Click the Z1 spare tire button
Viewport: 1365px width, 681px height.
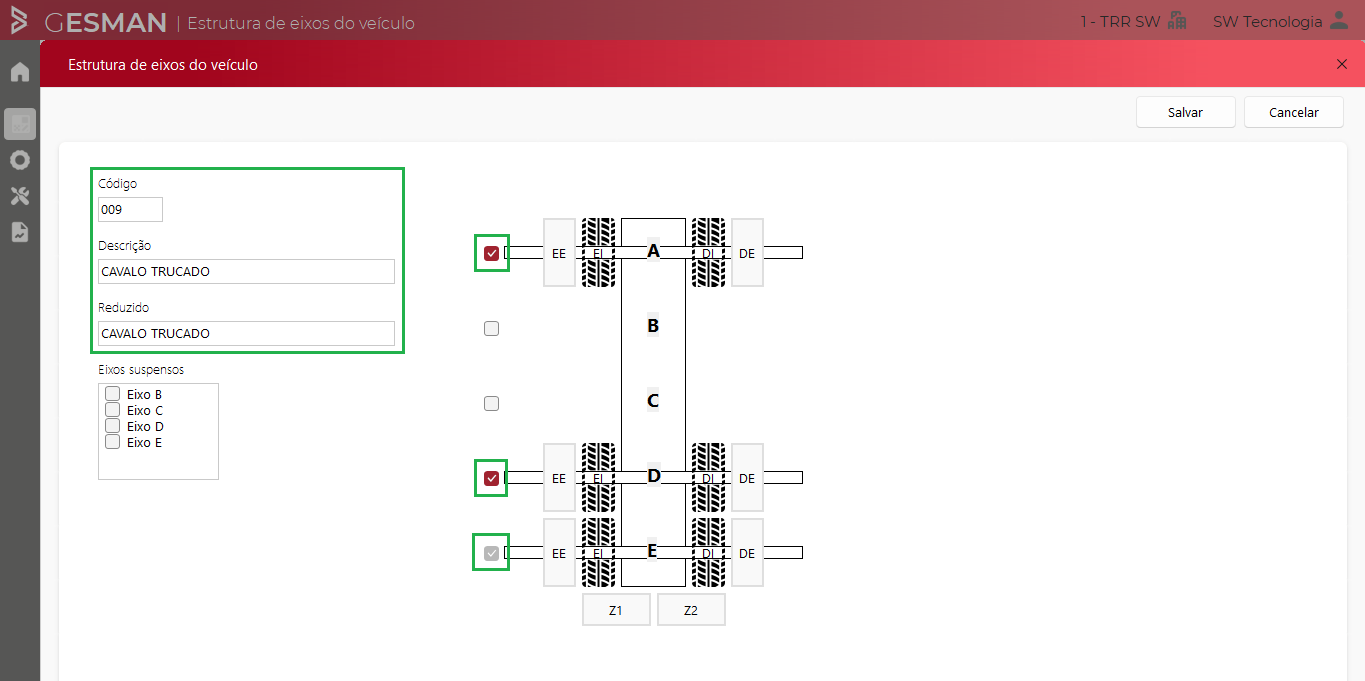pyautogui.click(x=616, y=610)
